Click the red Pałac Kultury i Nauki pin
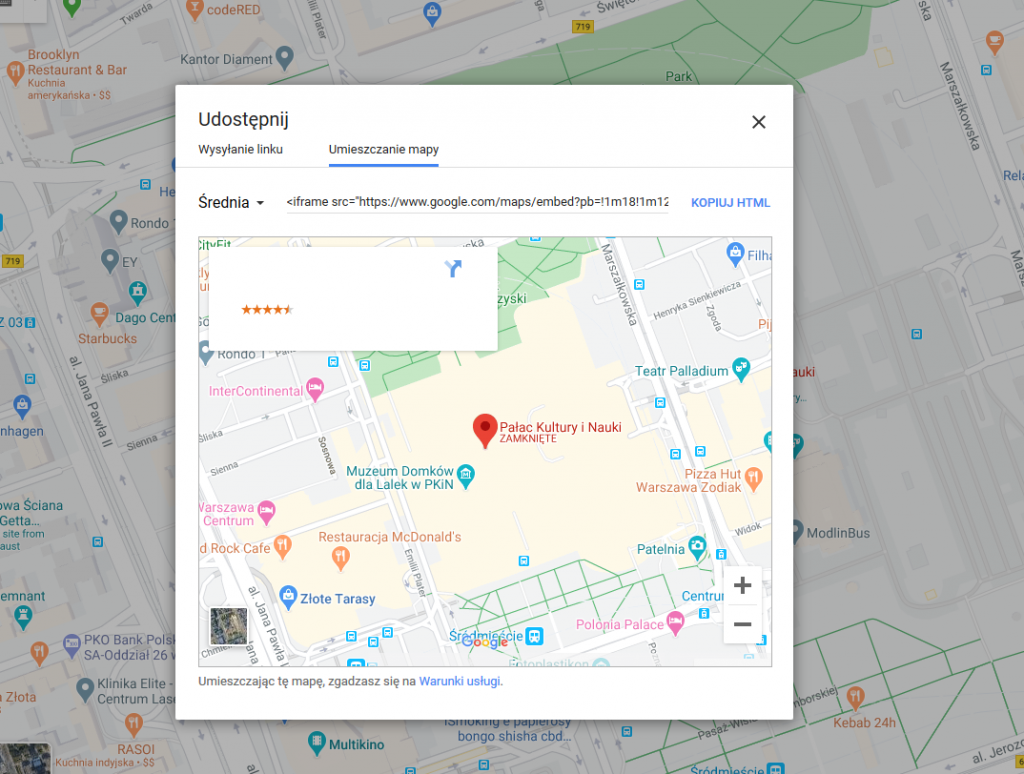This screenshot has width=1024, height=774. [485, 430]
